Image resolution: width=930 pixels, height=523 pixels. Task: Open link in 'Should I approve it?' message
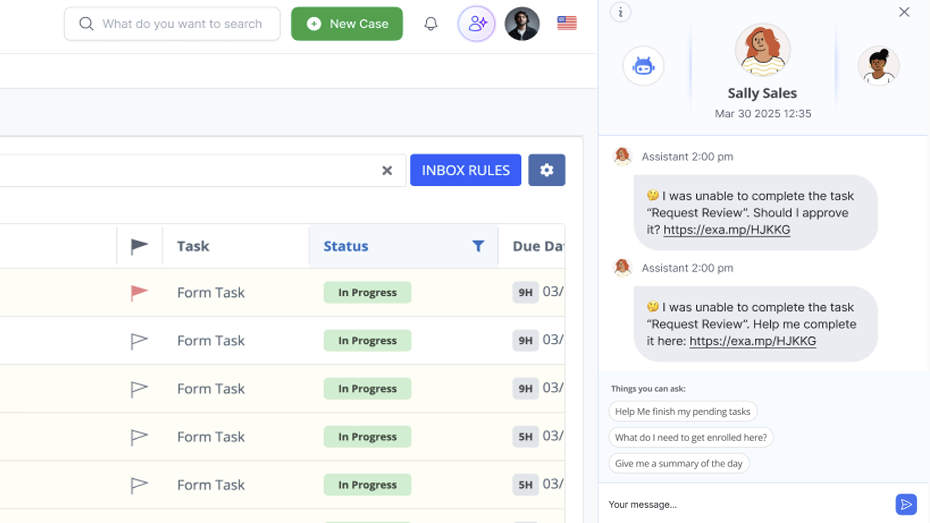click(727, 229)
